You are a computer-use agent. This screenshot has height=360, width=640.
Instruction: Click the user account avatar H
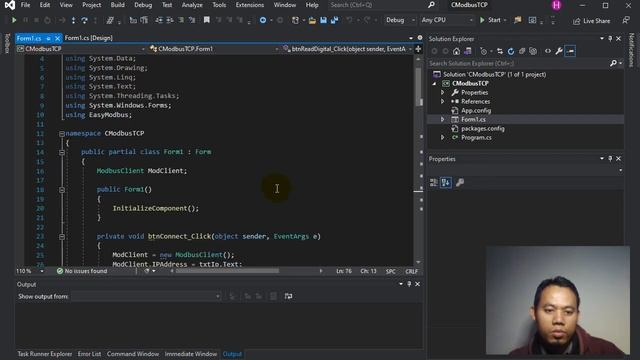[556, 5]
